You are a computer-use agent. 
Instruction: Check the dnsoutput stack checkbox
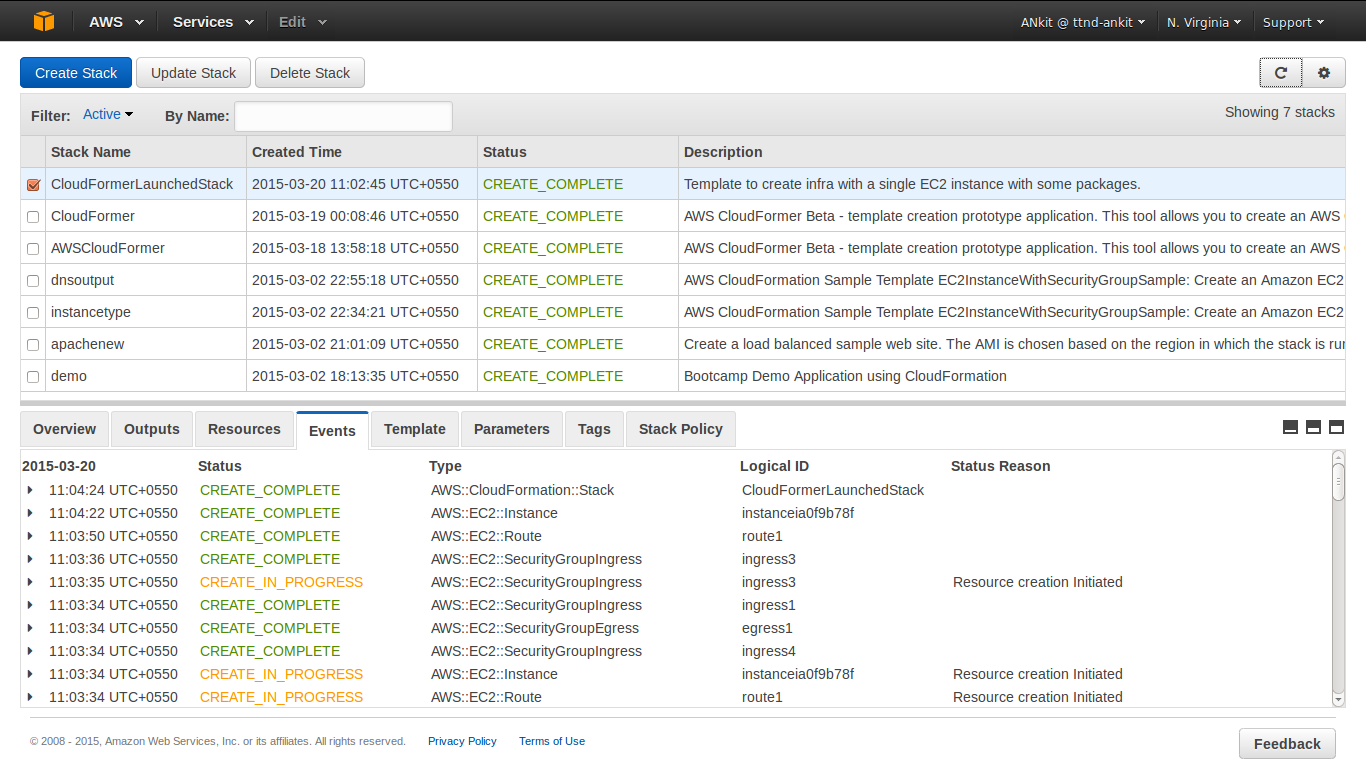[33, 281]
